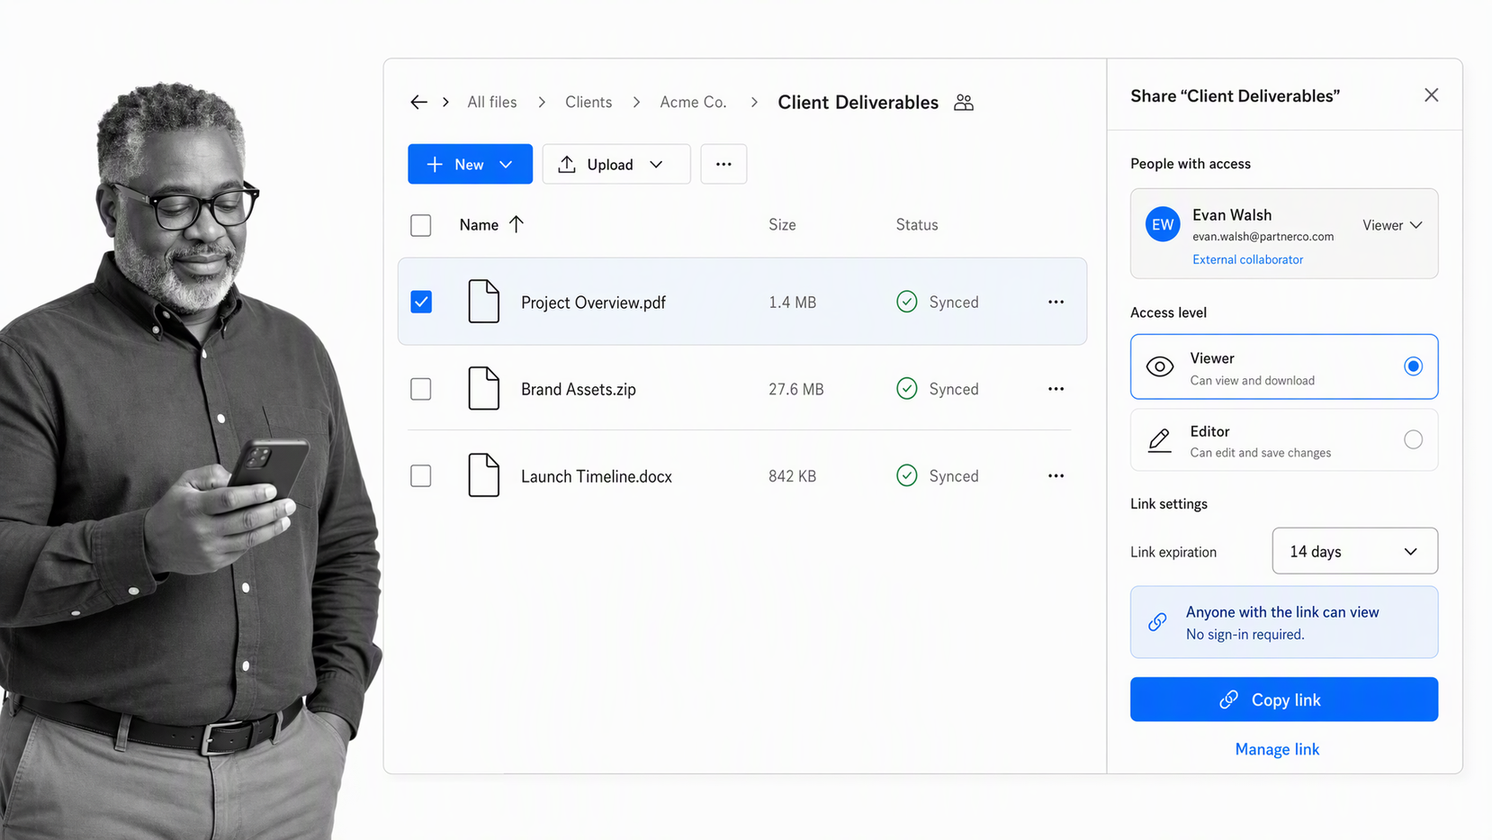Click Synced checkmark for Launch Timeline.docx
This screenshot has width=1492, height=840.
coord(907,476)
